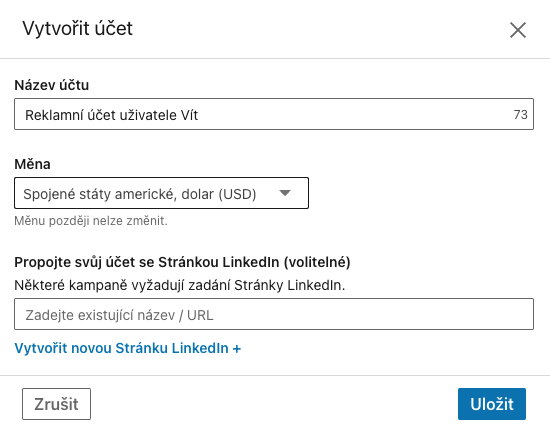Viewport: 550px width, 431px height.
Task: Click the dropdown arrow in Měna selector
Action: [285, 193]
